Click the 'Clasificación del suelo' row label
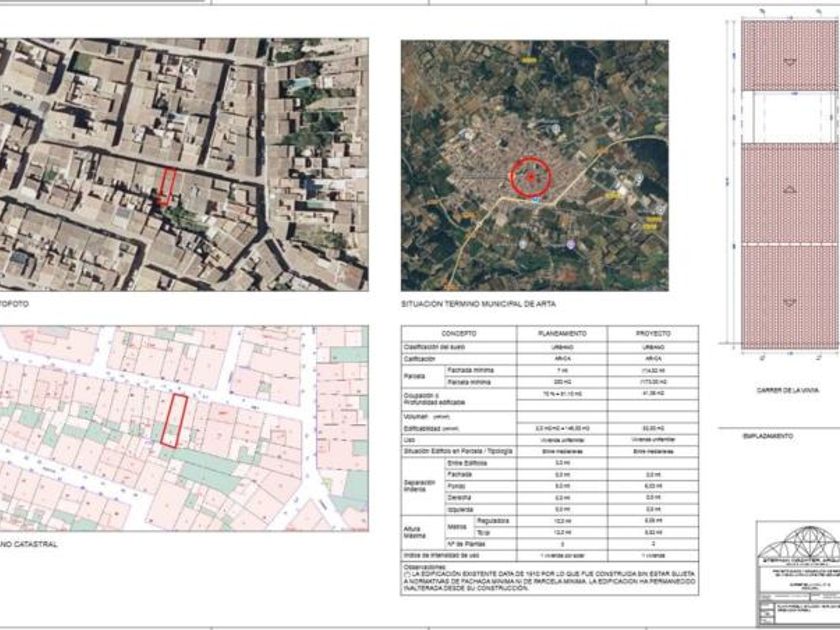840x630 pixels. pyautogui.click(x=434, y=347)
